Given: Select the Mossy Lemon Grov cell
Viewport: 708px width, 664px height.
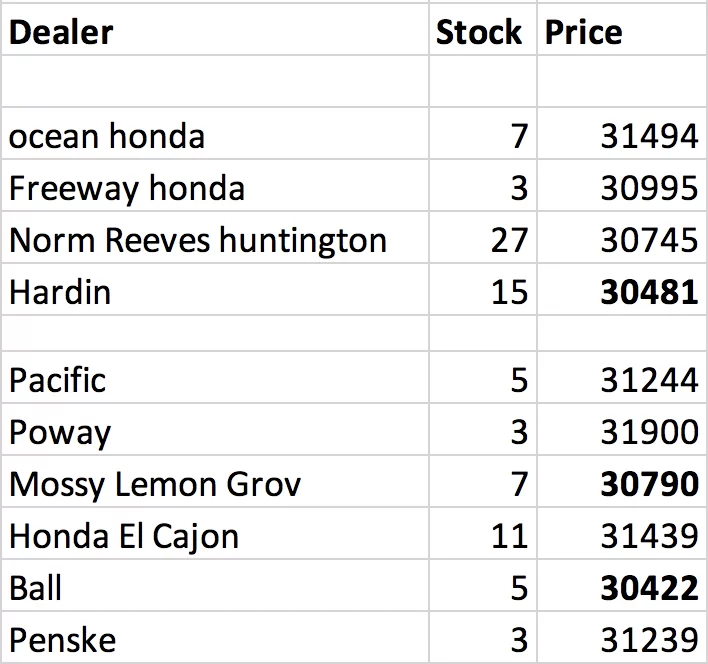Looking at the screenshot, I should coord(215,481).
